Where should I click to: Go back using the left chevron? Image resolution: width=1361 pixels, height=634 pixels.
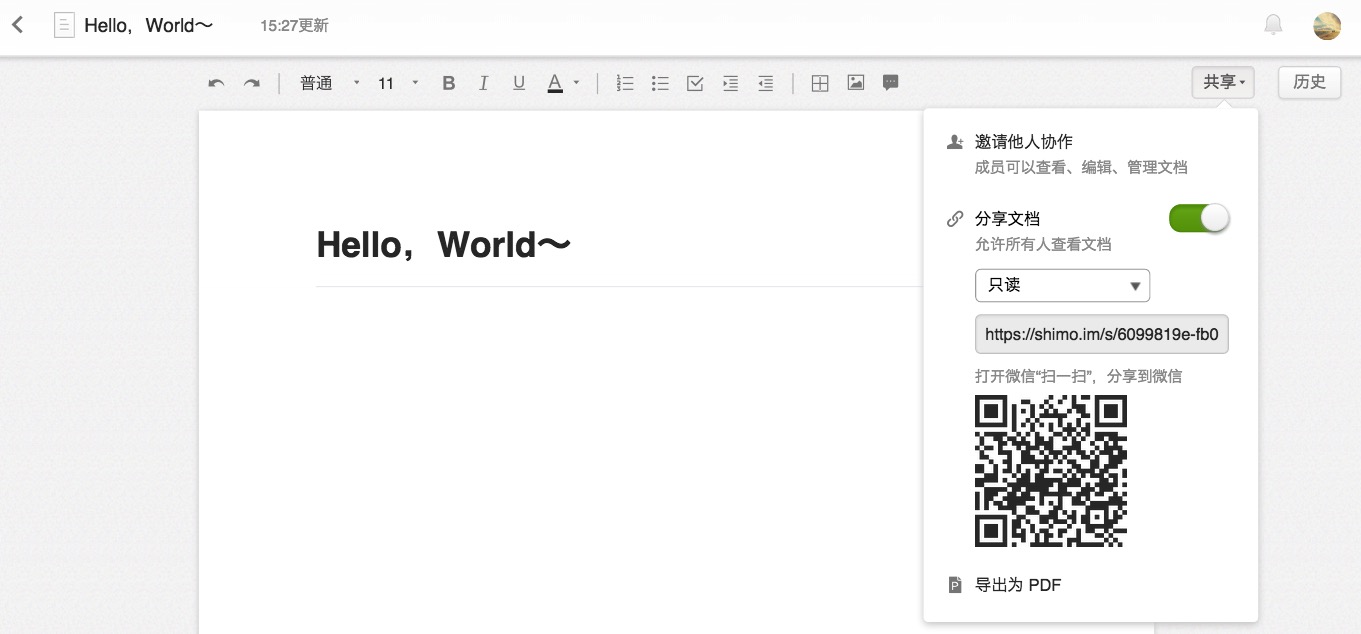click(x=18, y=25)
